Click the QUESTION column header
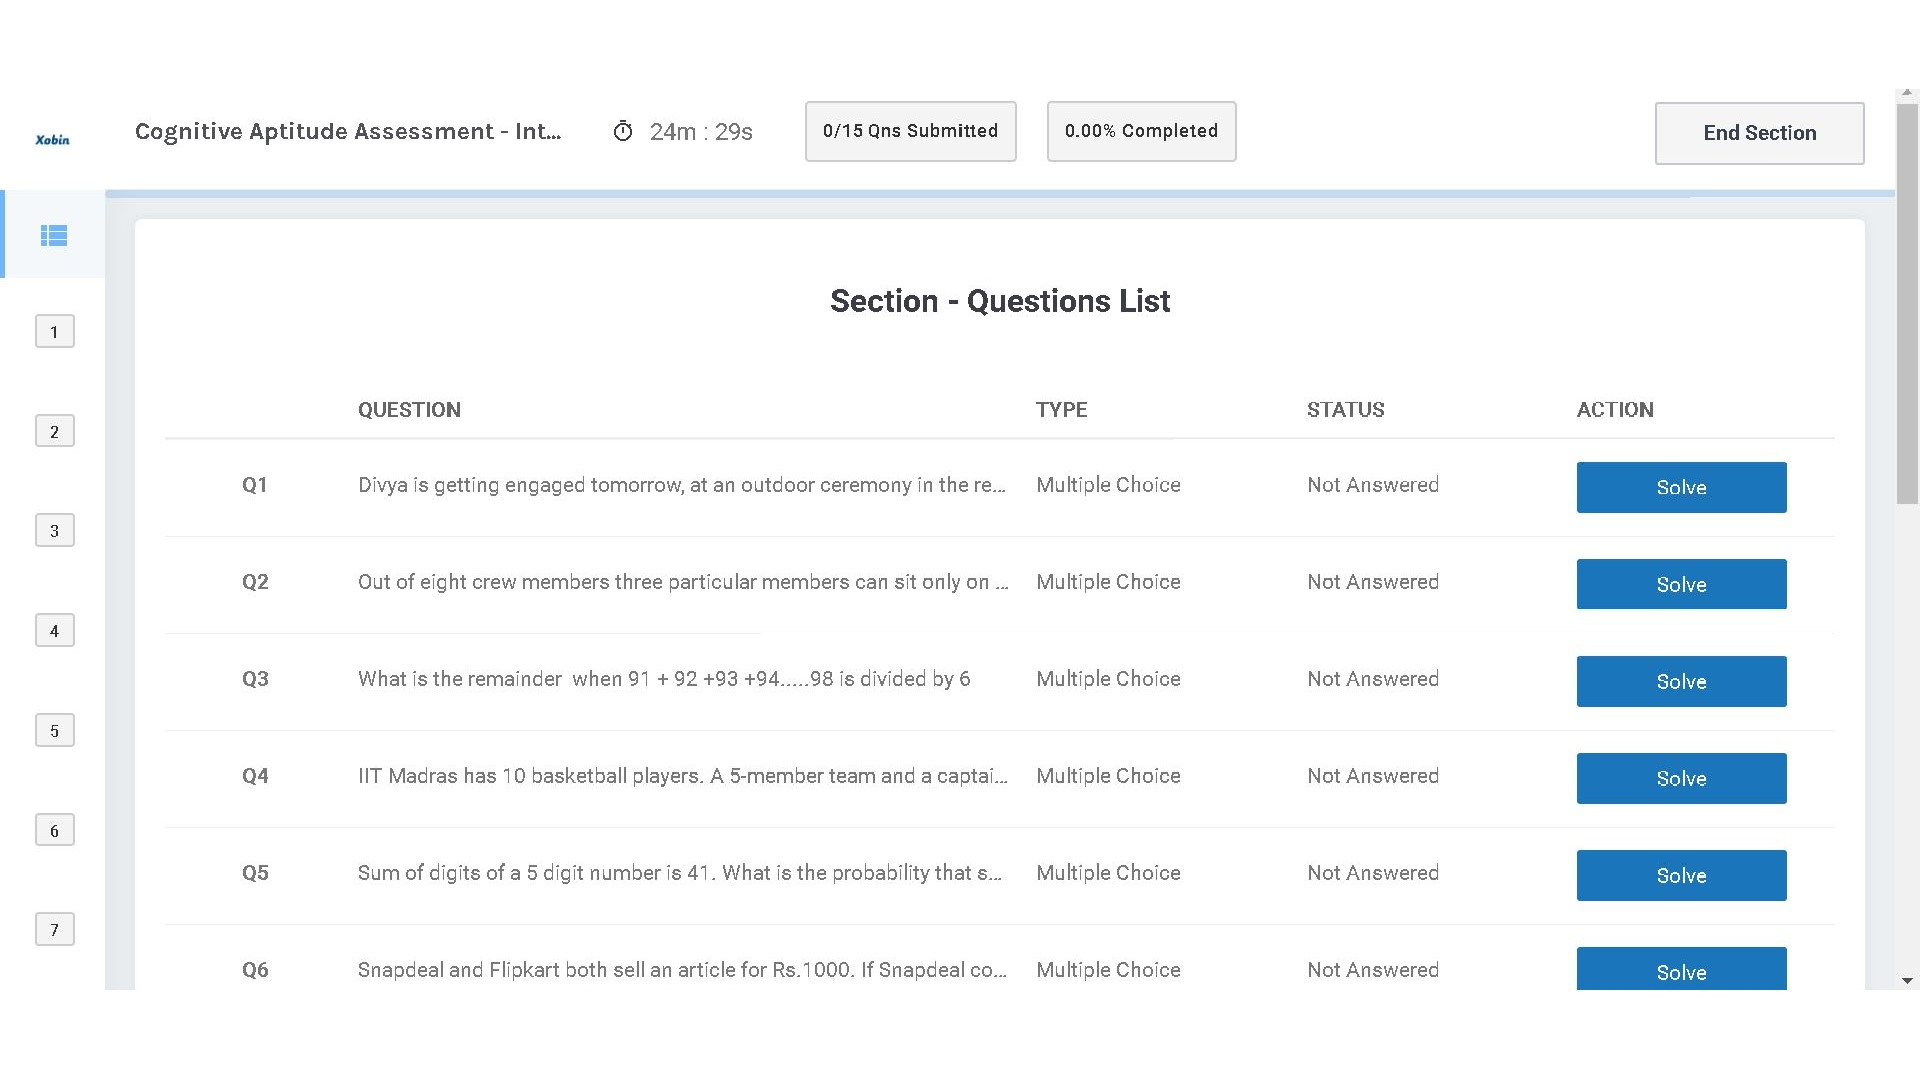1920x1080 pixels. click(x=409, y=410)
